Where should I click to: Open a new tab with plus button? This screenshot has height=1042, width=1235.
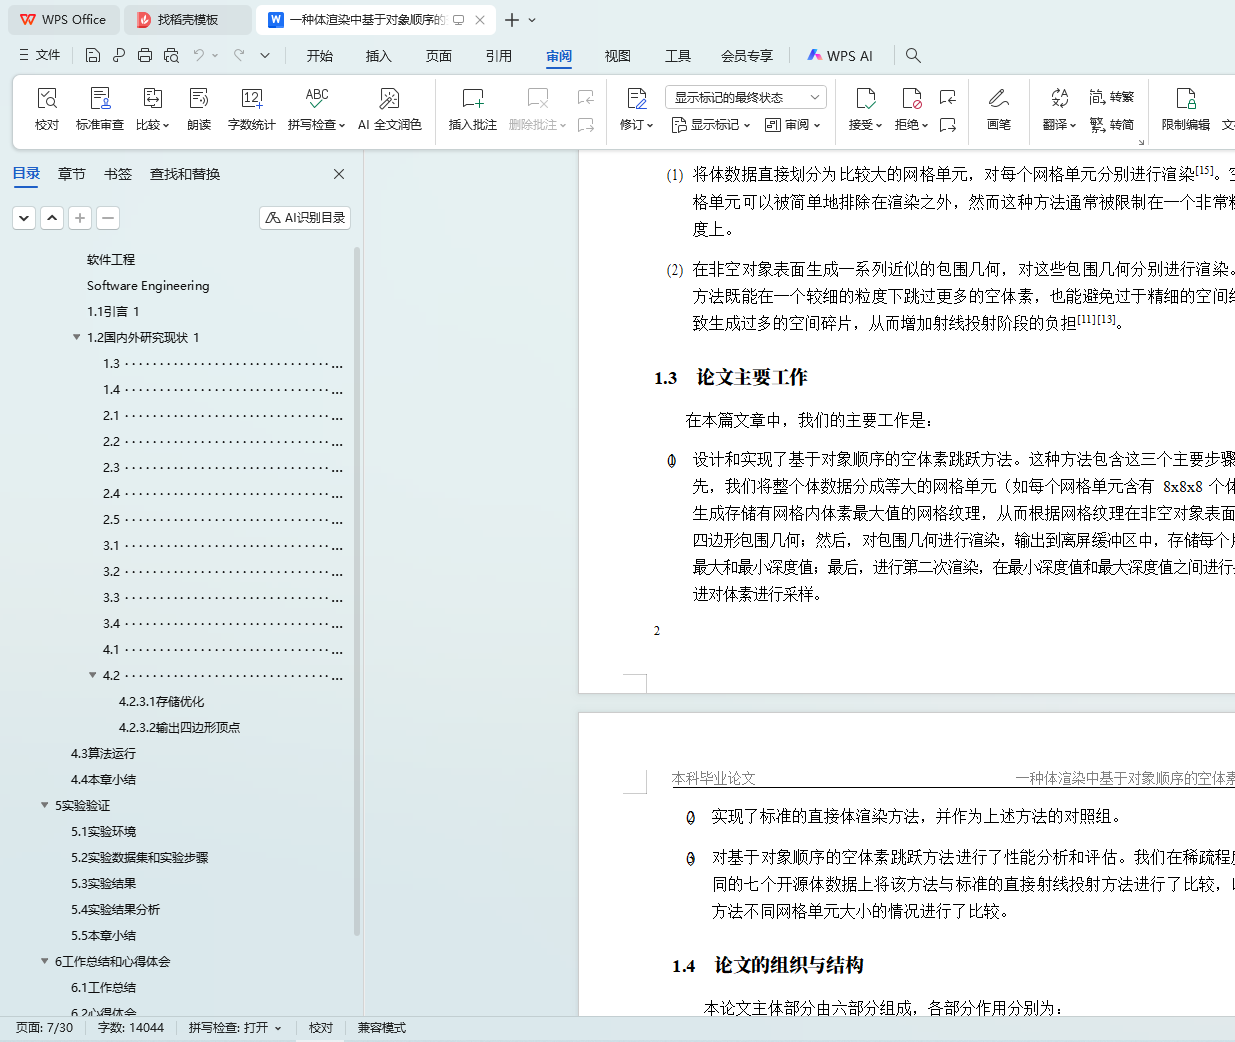[512, 20]
